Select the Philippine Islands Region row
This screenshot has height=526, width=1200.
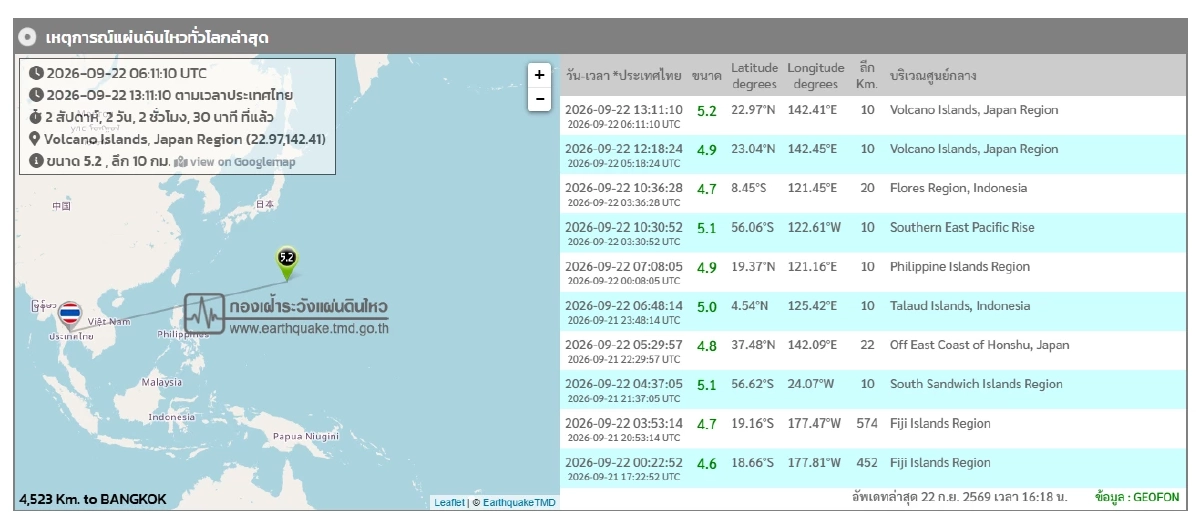(871, 272)
